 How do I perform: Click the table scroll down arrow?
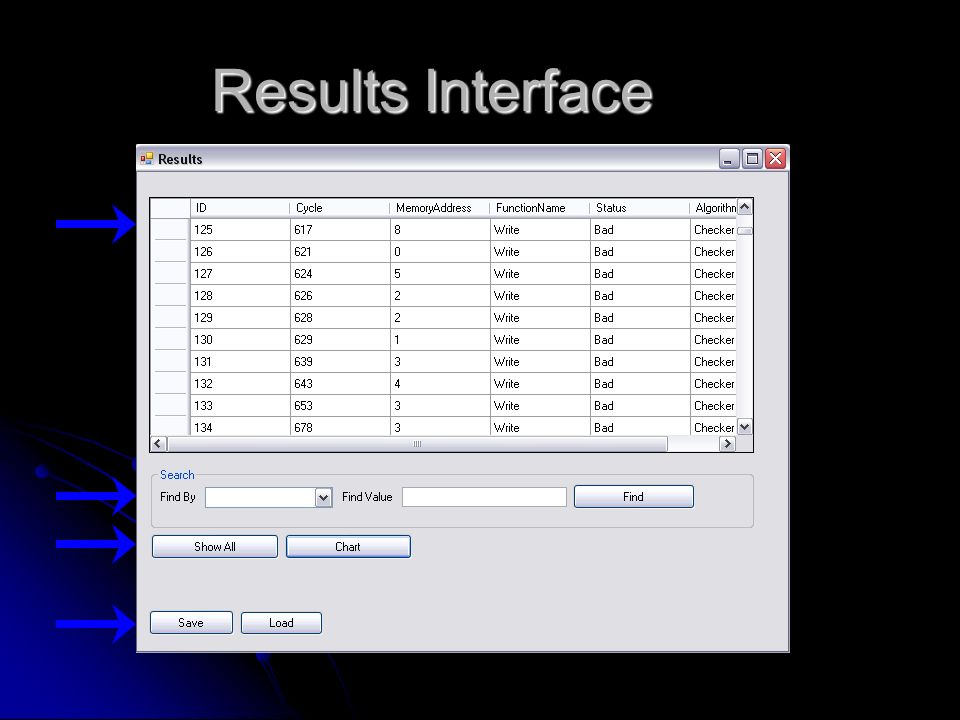tap(744, 427)
